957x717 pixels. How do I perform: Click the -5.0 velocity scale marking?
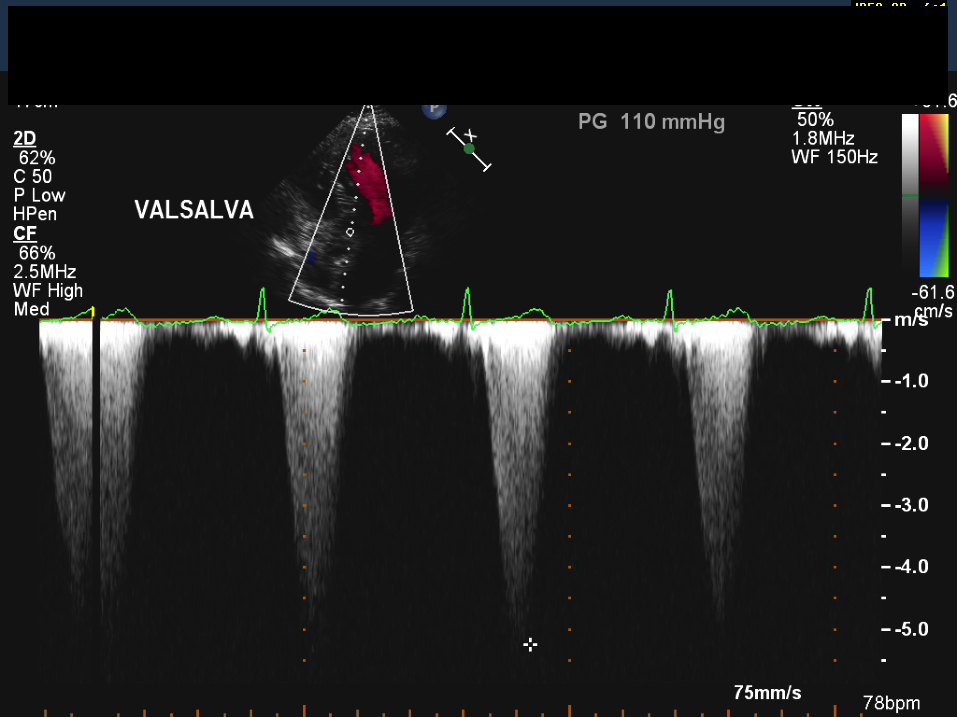click(x=910, y=629)
